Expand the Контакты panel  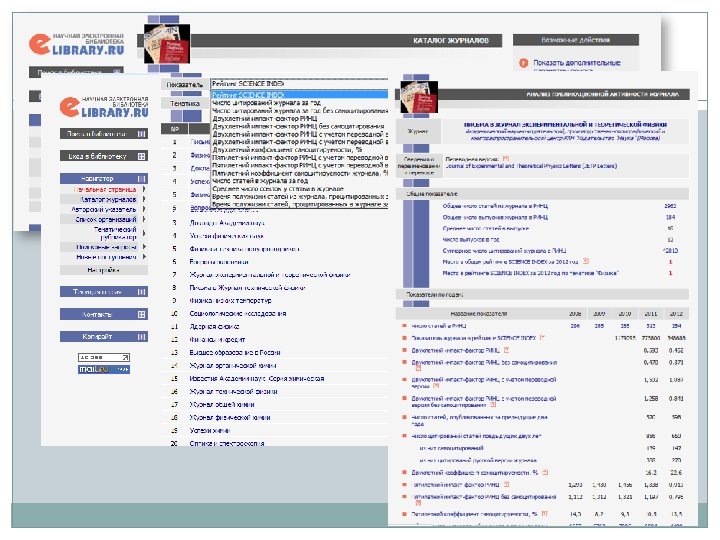pyautogui.click(x=141, y=314)
